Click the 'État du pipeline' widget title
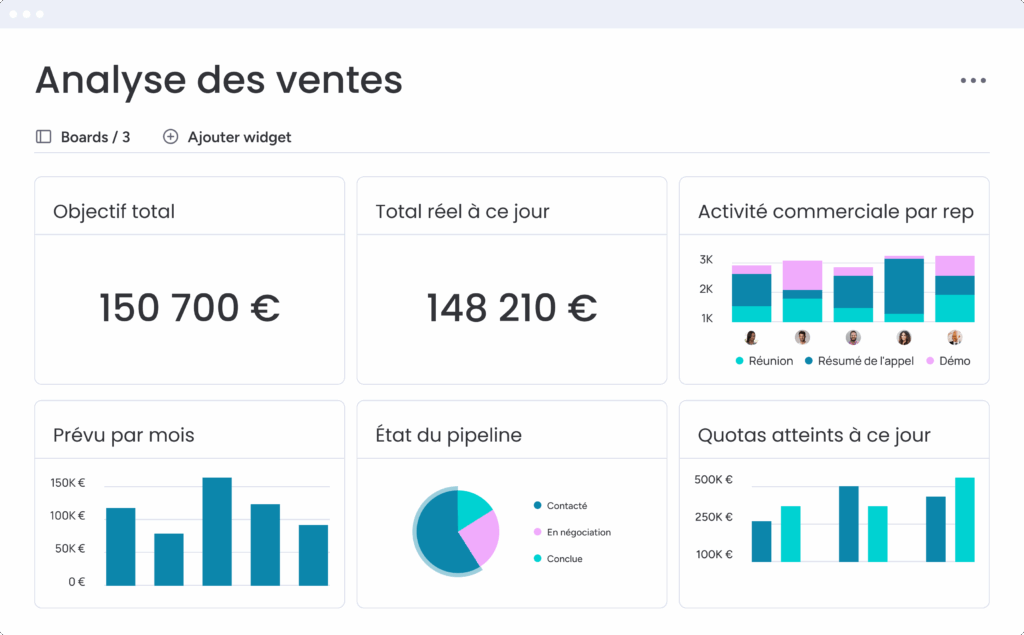The image size is (1024, 635). pyautogui.click(x=448, y=435)
